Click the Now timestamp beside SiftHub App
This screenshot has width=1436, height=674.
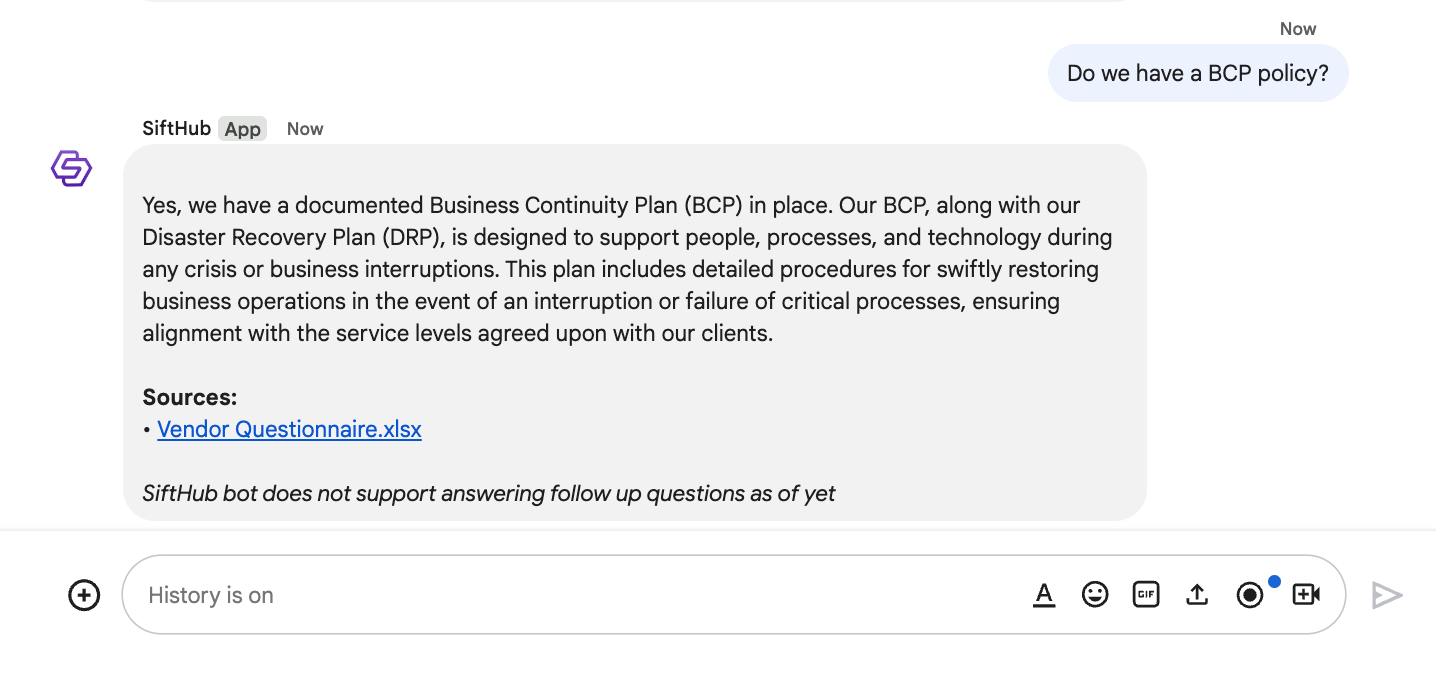(305, 129)
